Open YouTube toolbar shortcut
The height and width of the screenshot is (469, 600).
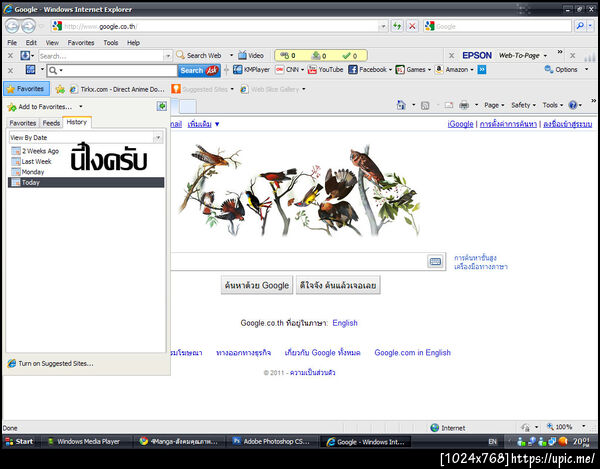(326, 70)
